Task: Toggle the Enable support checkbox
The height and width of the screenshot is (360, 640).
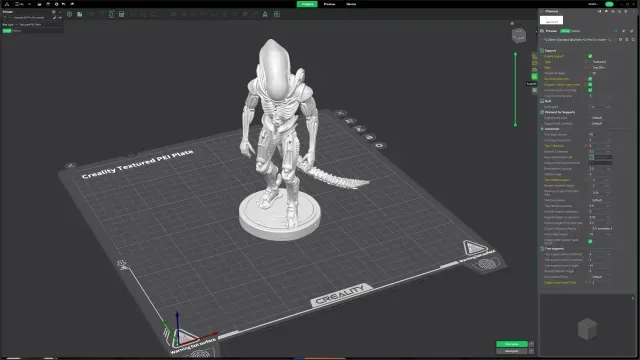Action: [590, 56]
